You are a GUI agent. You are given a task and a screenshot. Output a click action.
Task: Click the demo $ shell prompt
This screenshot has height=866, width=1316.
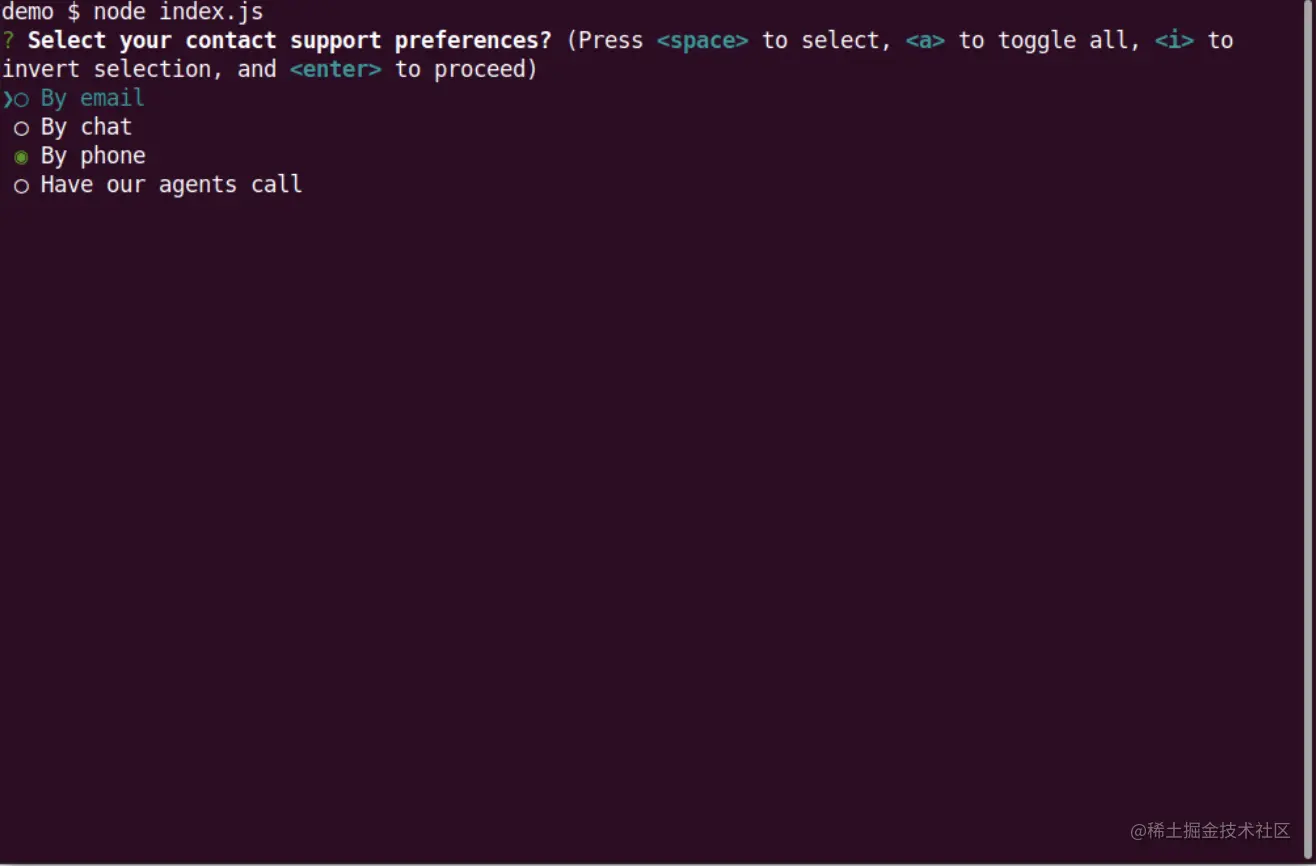(x=41, y=12)
